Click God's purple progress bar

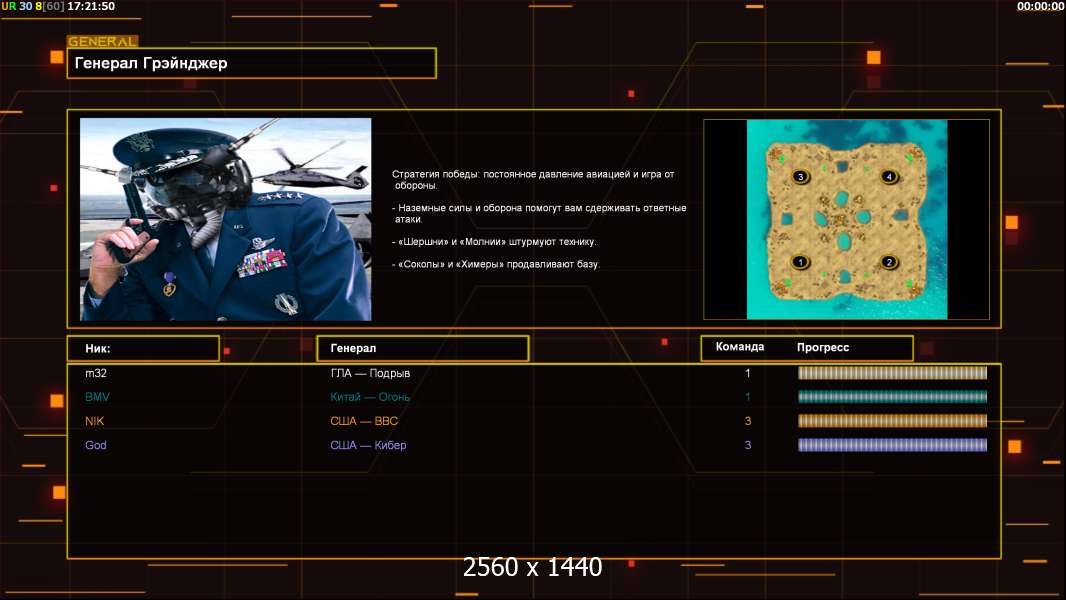tap(892, 445)
